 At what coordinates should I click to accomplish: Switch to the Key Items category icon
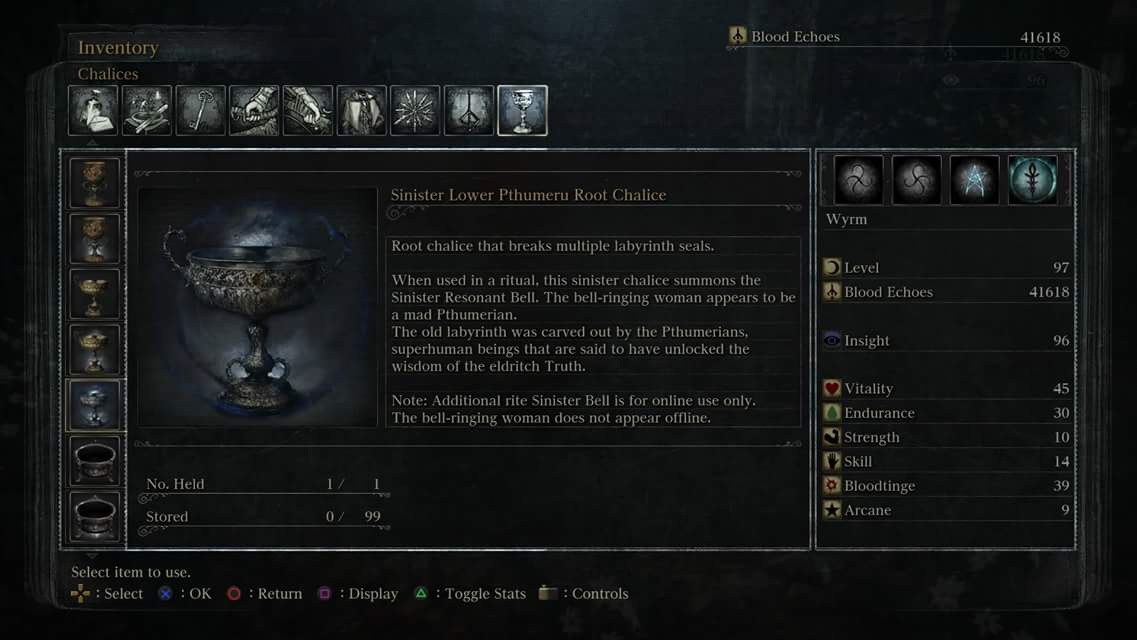[x=200, y=110]
